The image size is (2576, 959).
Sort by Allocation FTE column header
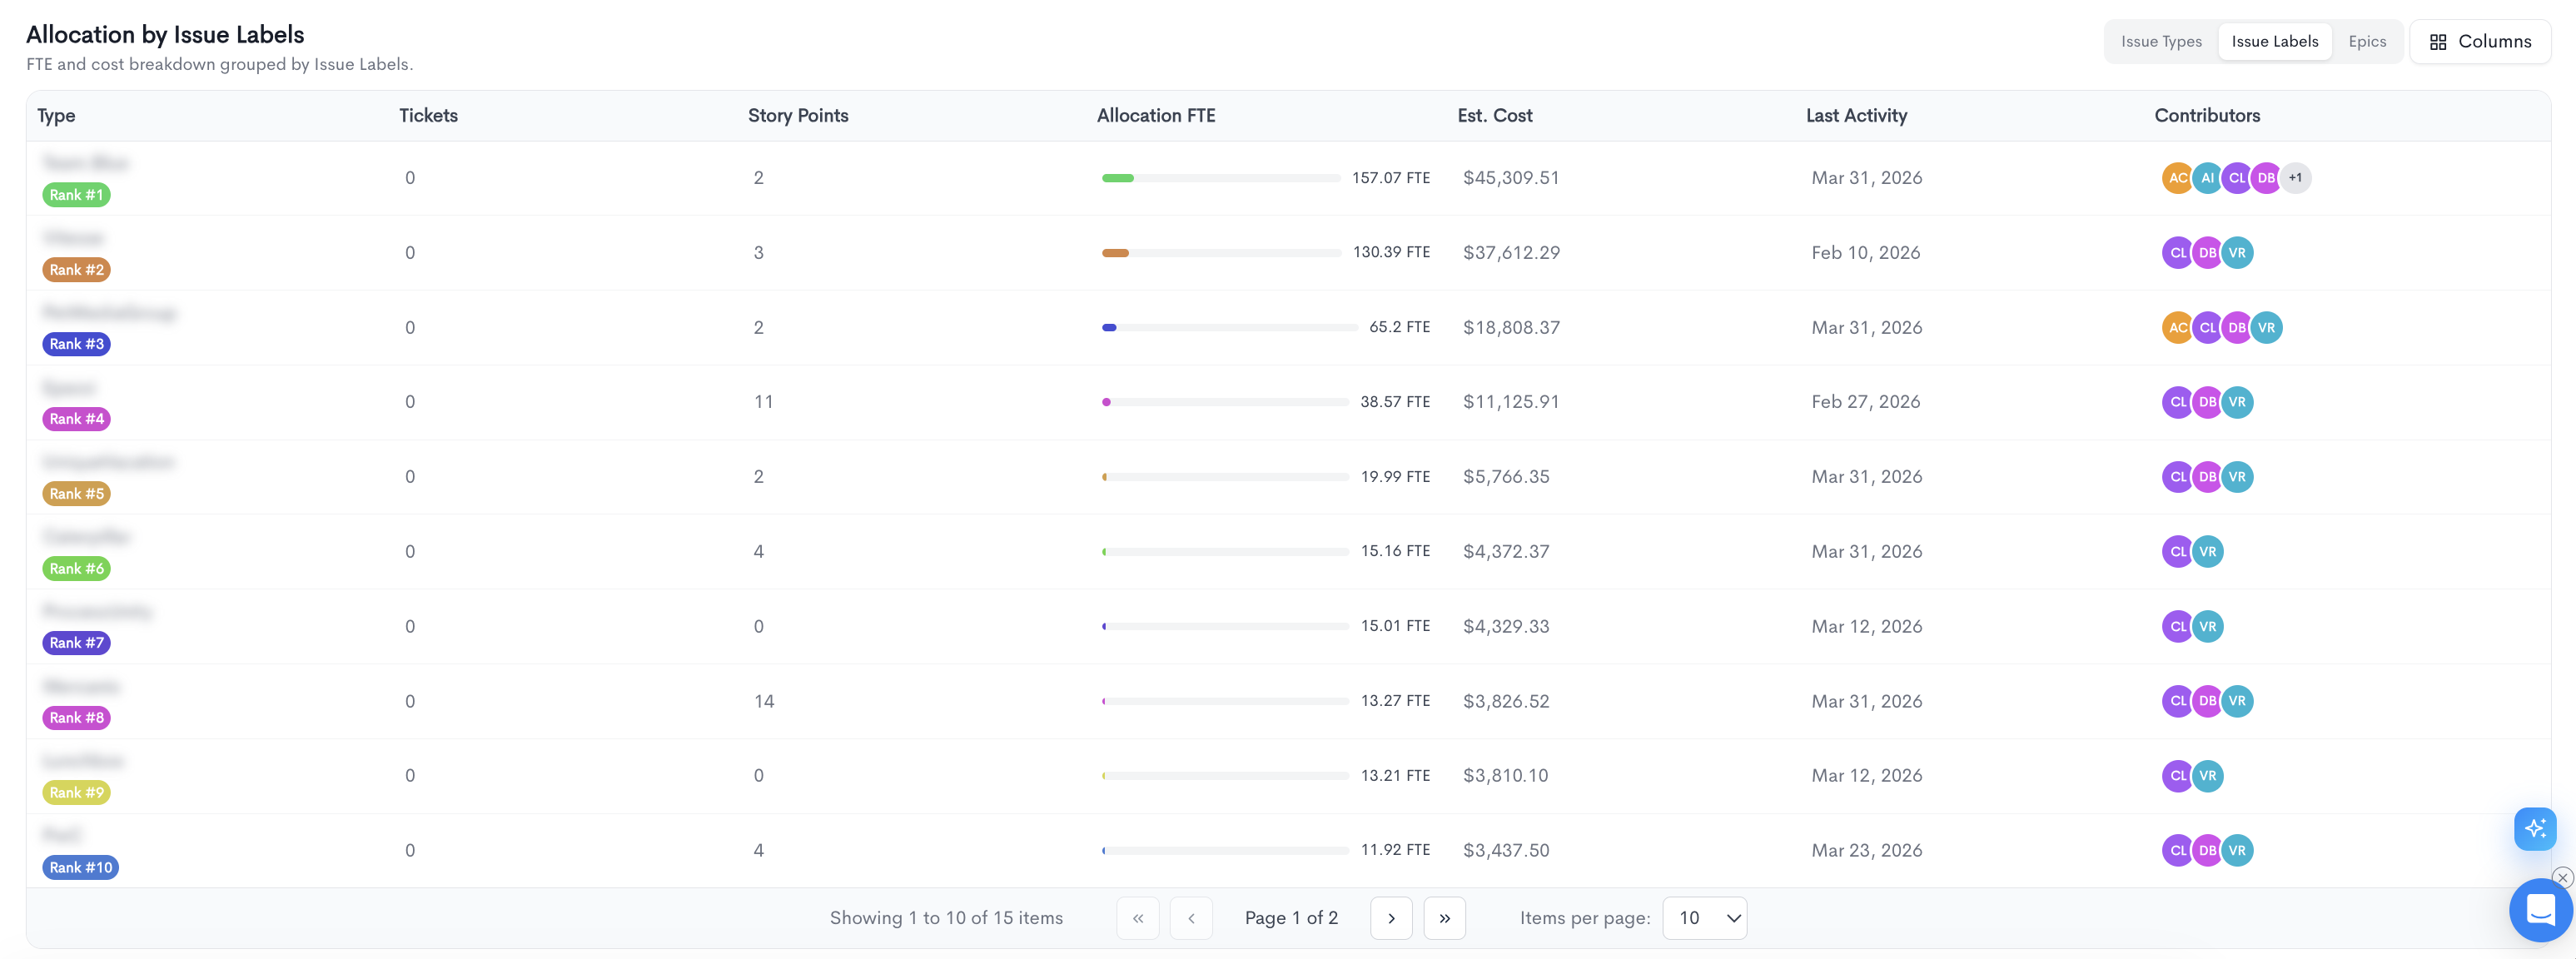[1156, 116]
